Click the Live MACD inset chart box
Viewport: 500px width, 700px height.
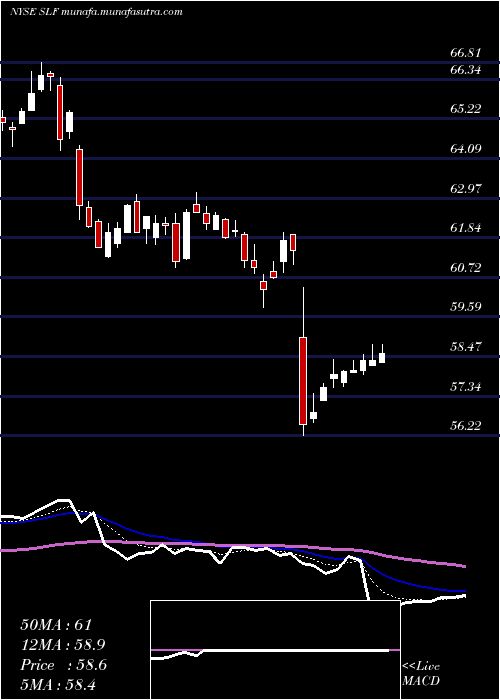coord(275,650)
